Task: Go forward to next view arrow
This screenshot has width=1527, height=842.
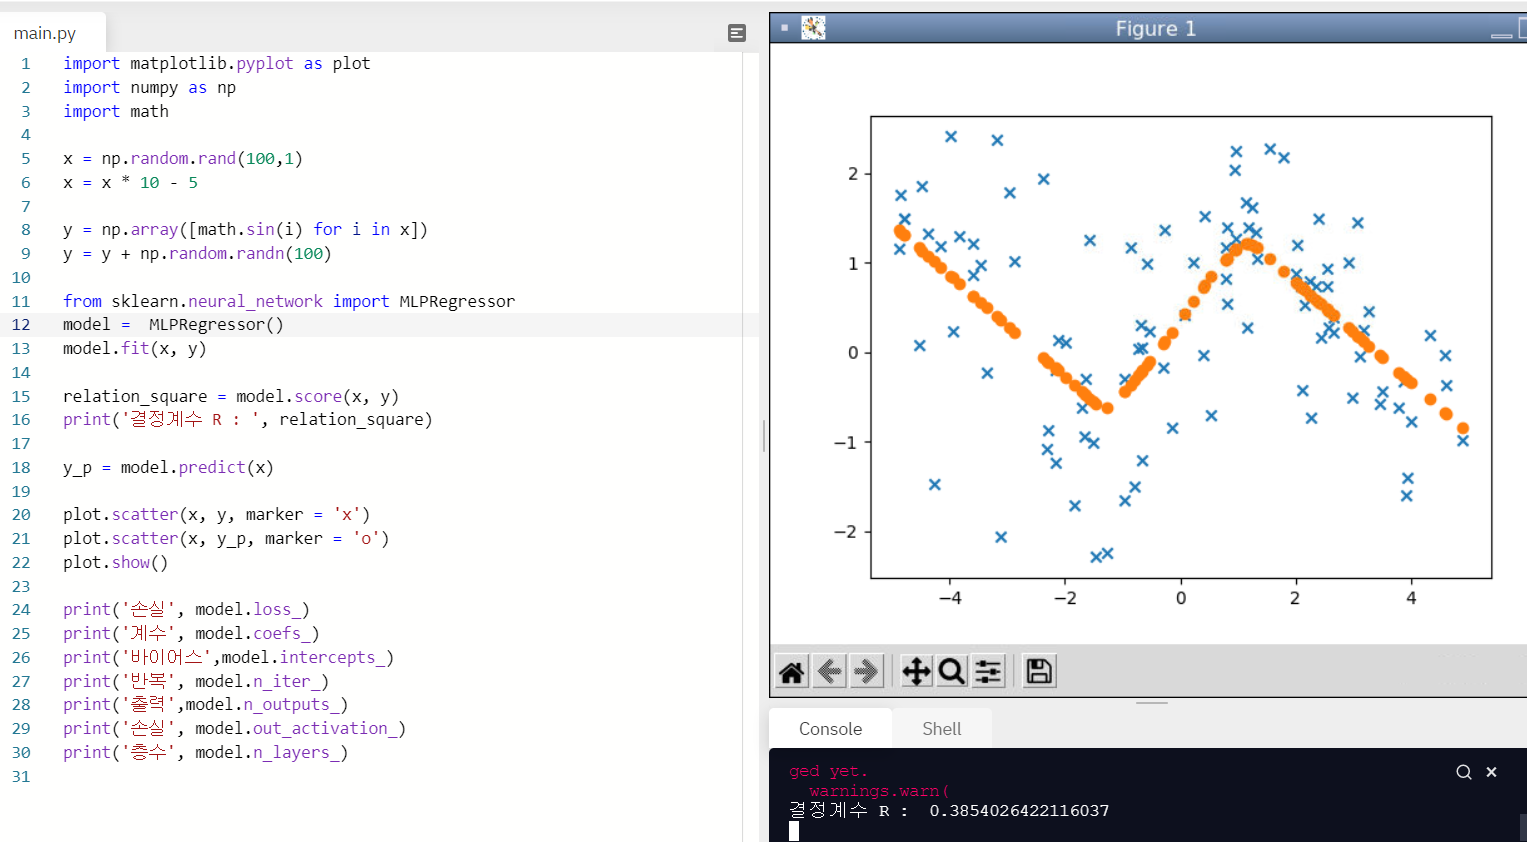Action: (867, 672)
